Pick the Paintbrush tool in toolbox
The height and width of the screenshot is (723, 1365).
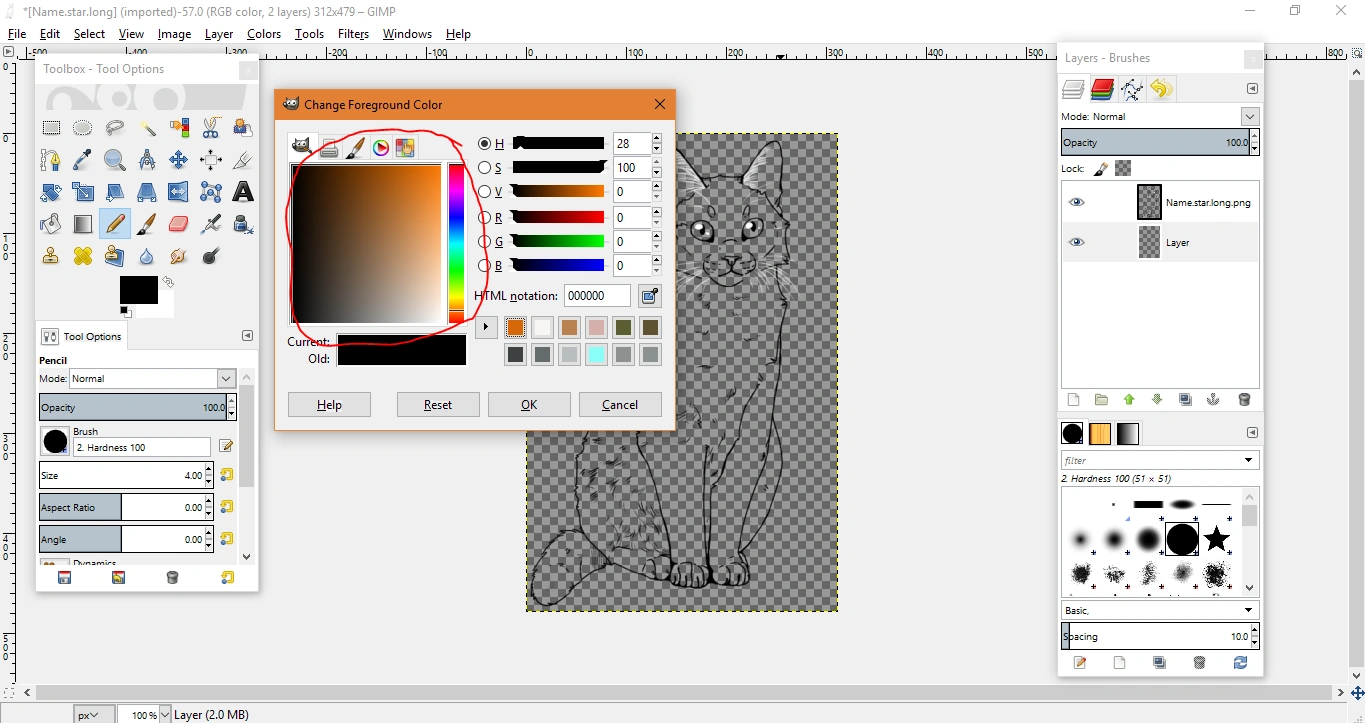coord(147,223)
